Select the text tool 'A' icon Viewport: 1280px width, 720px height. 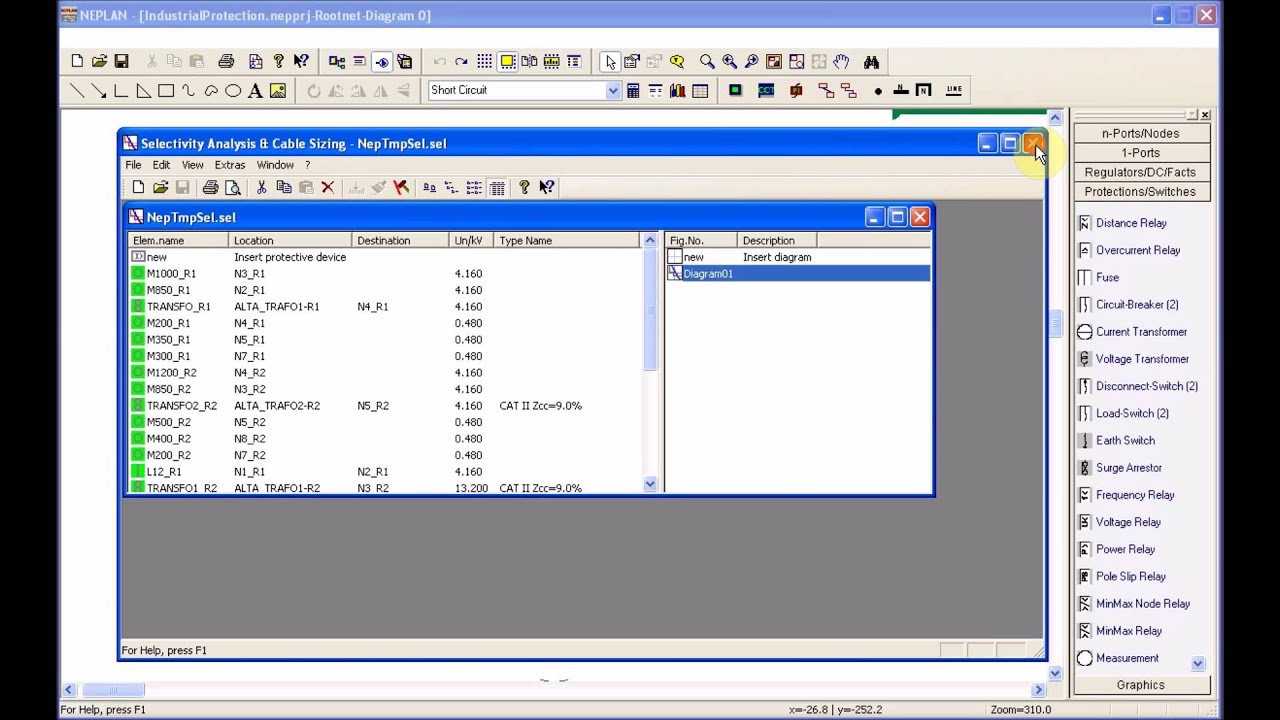click(x=255, y=91)
